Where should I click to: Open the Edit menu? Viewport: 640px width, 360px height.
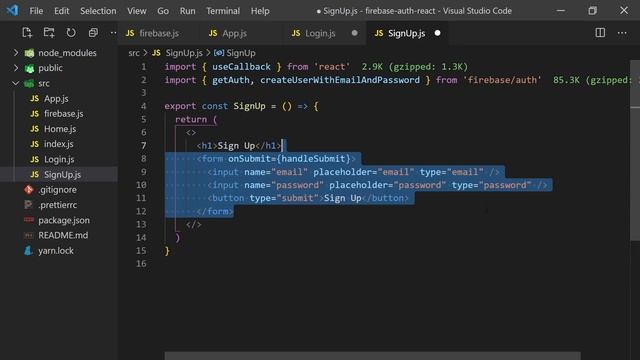coord(62,11)
